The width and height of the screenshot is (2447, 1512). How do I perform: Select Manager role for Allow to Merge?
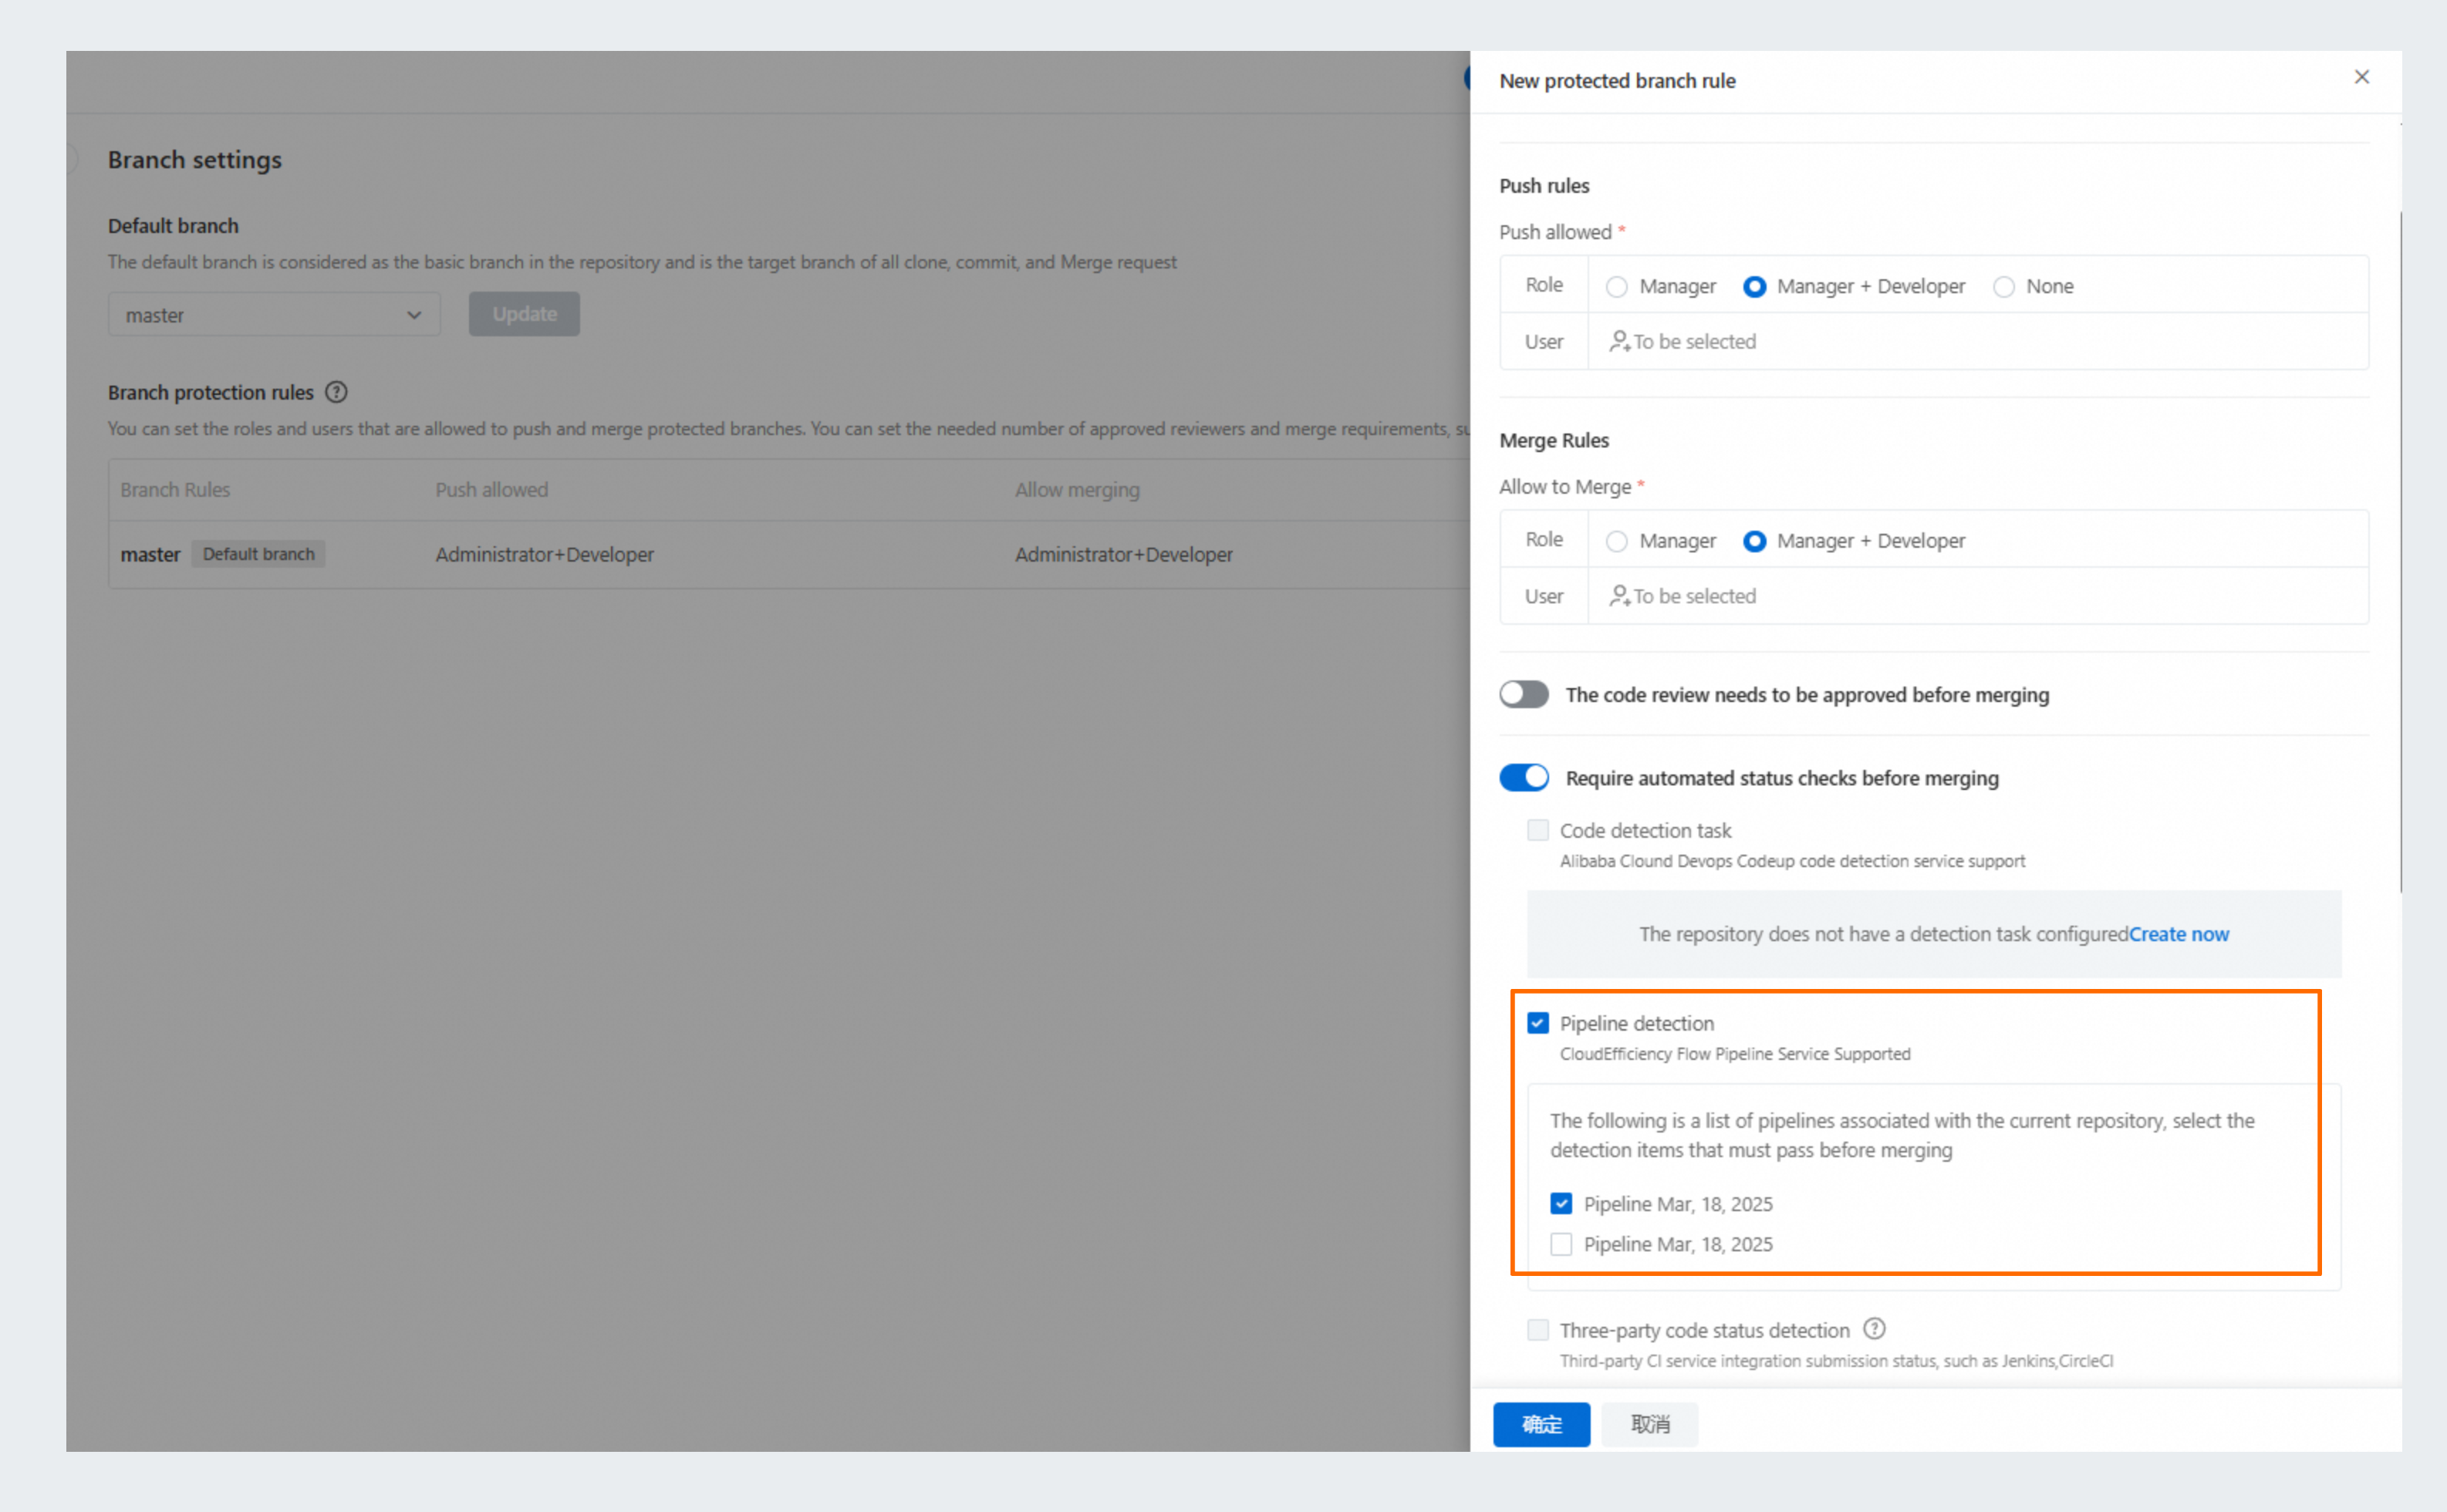point(1616,541)
